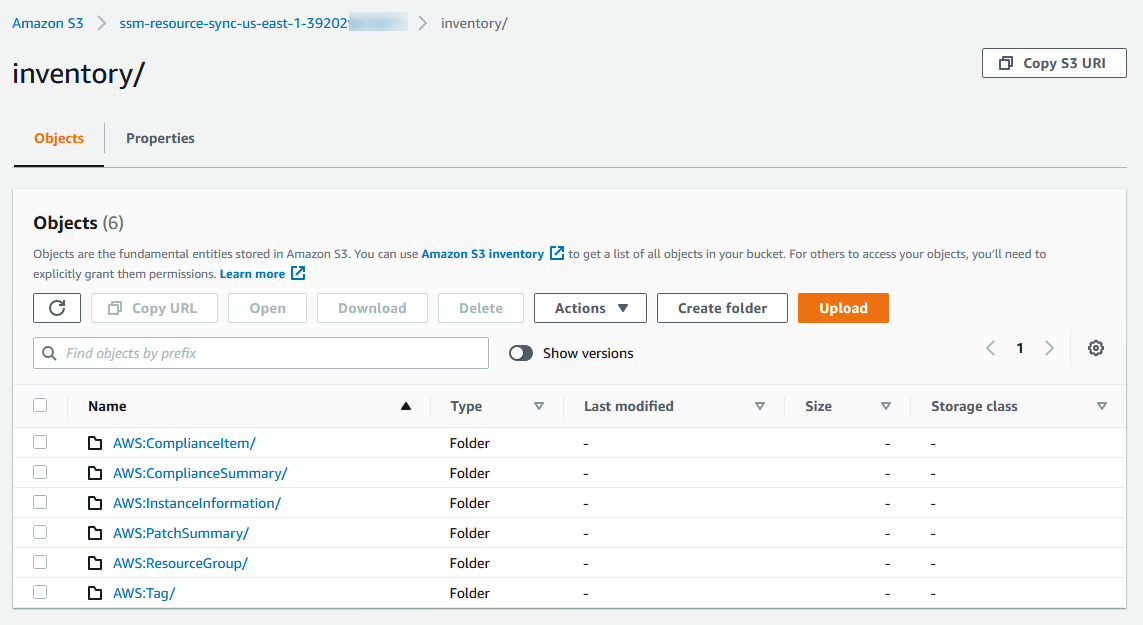Sort by the Name column arrow

pyautogui.click(x=406, y=406)
